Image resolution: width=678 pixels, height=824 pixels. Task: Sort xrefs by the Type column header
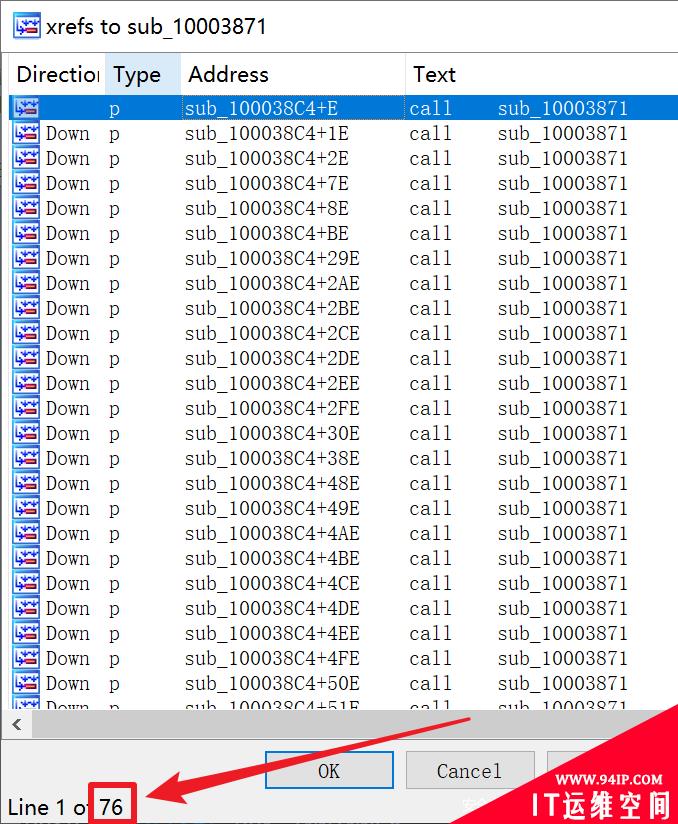(138, 75)
